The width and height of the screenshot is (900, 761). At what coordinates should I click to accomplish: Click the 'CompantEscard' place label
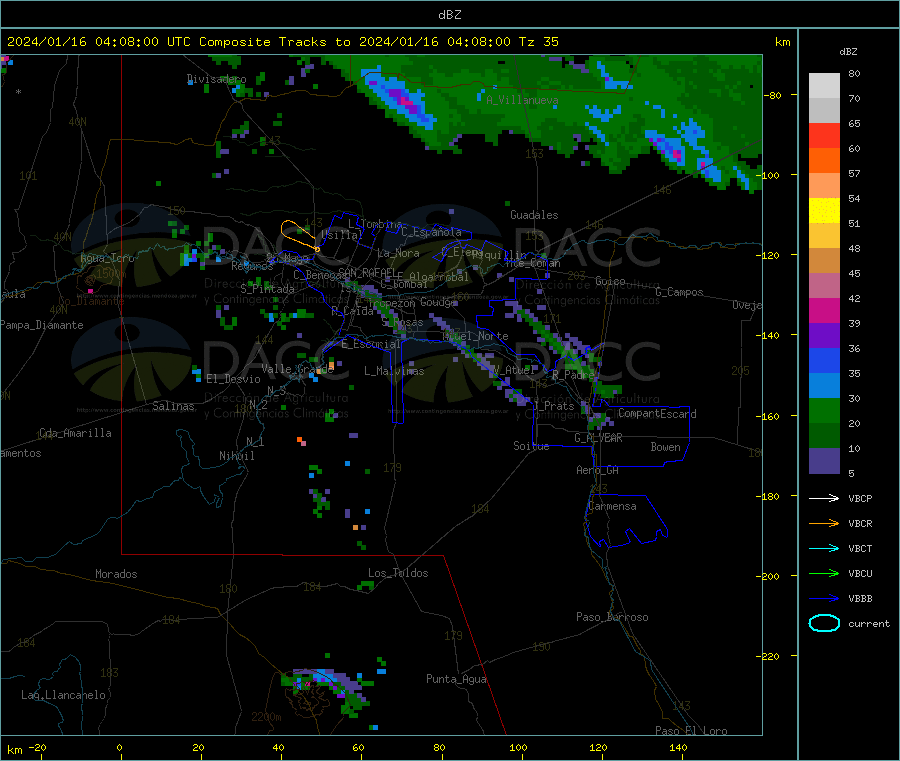(x=657, y=413)
